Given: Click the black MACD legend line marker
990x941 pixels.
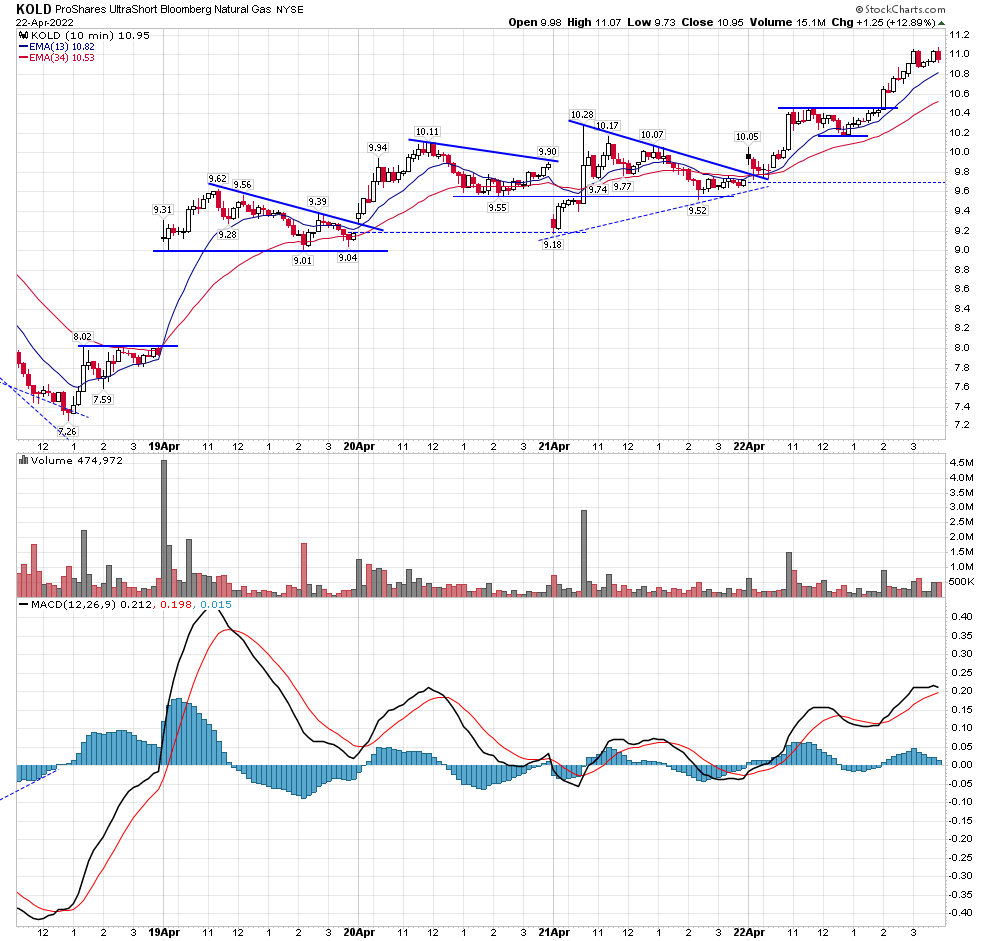Looking at the screenshot, I should tap(23, 604).
